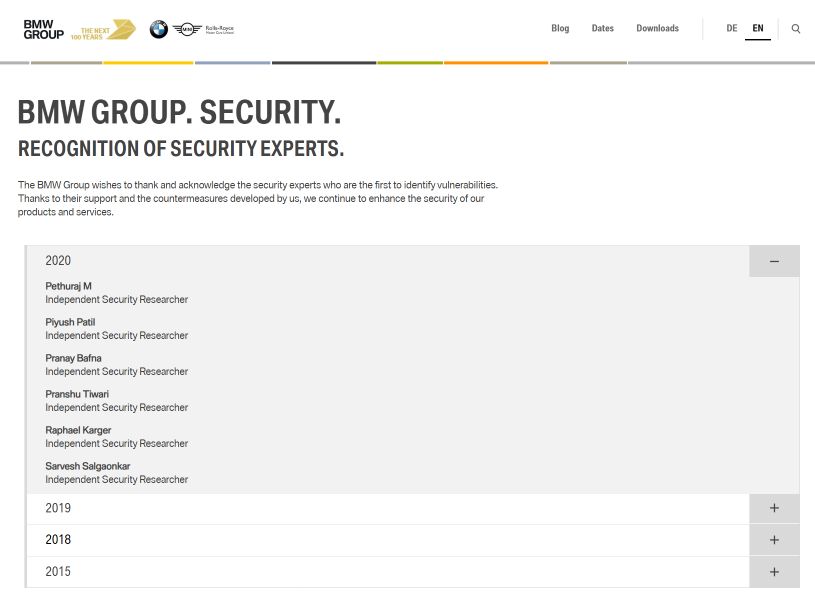The height and width of the screenshot is (606, 815).
Task: Click Independent Security Researcher under Pranay Bafna
Action: pos(116,371)
